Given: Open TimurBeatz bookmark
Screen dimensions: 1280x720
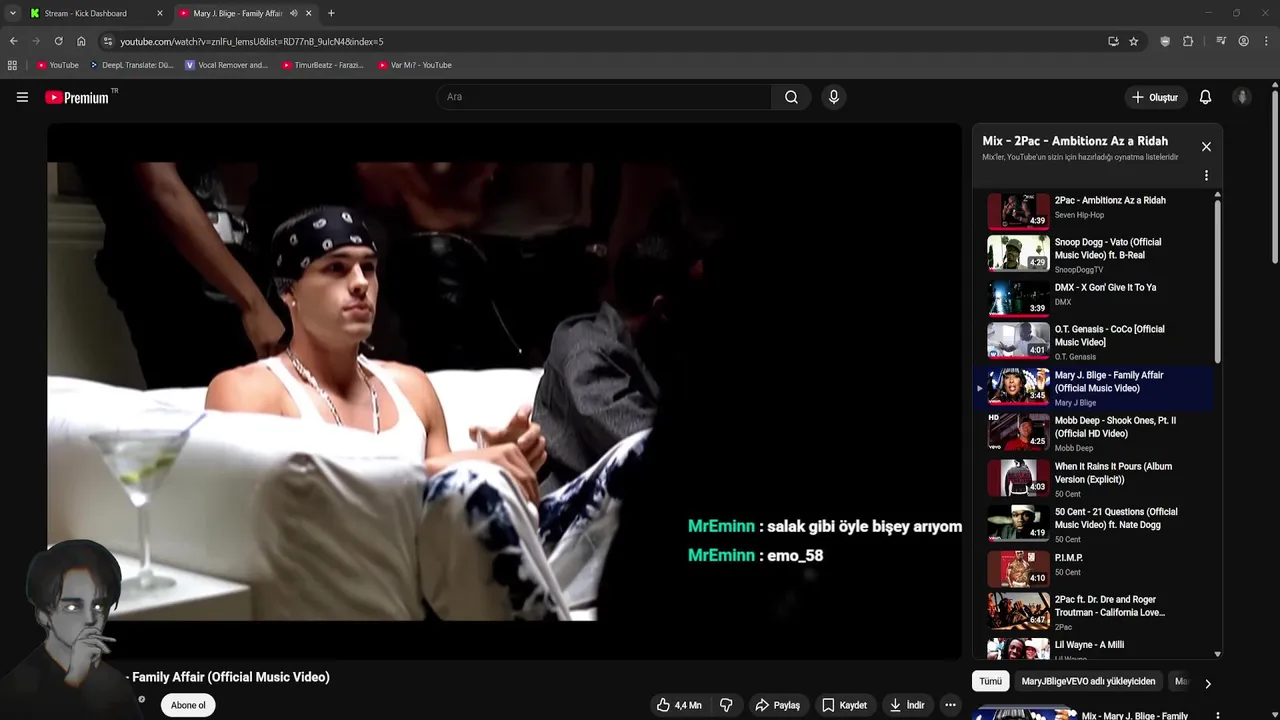Looking at the screenshot, I should (x=322, y=65).
